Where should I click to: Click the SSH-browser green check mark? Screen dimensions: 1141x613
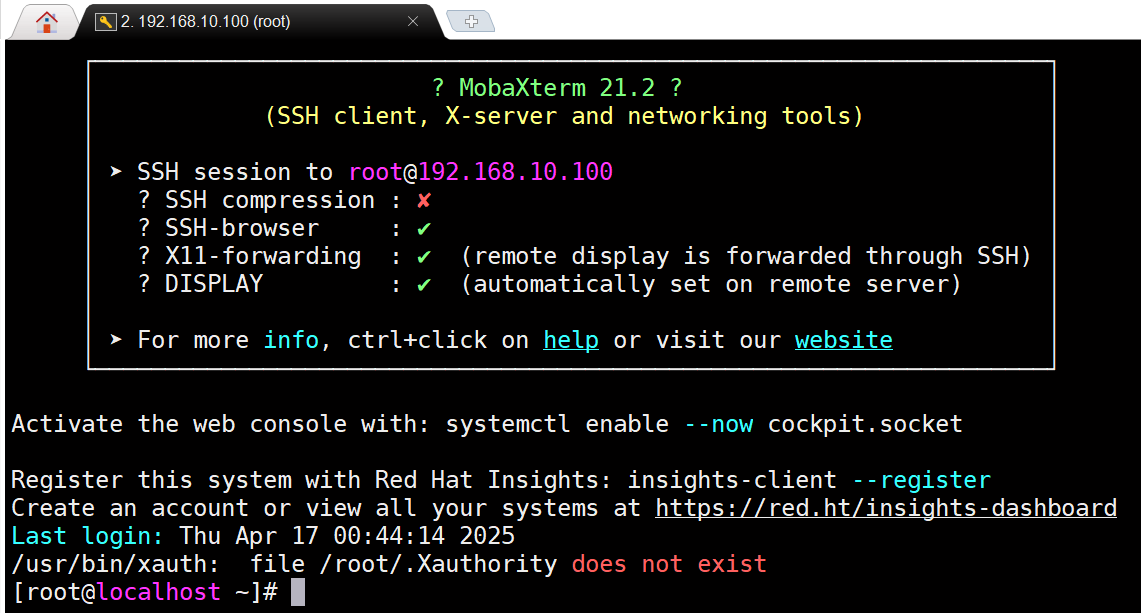(x=424, y=229)
